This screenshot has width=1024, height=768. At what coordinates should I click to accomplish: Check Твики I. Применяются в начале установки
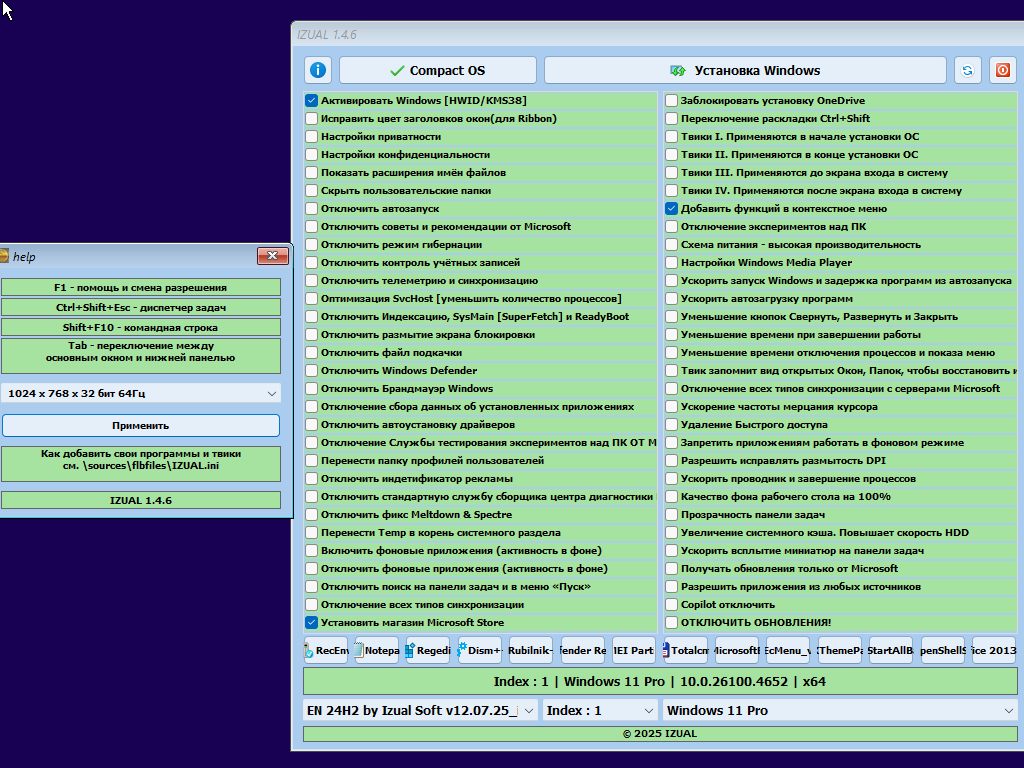(x=671, y=136)
